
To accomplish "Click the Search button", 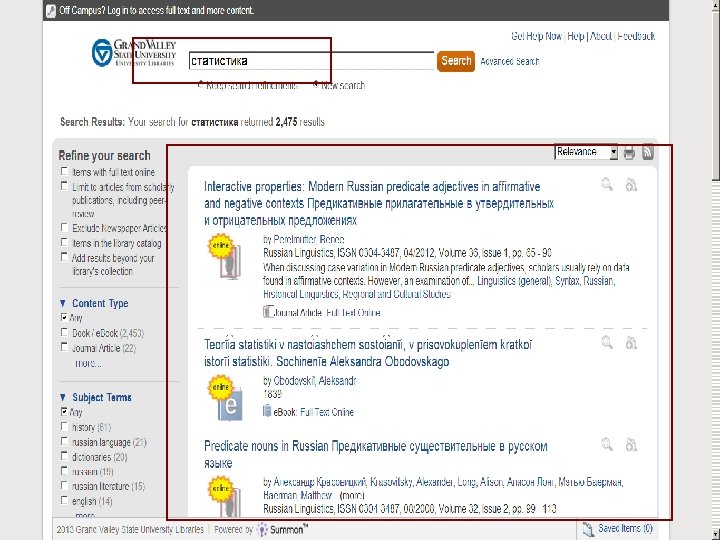I will click(x=456, y=61).
